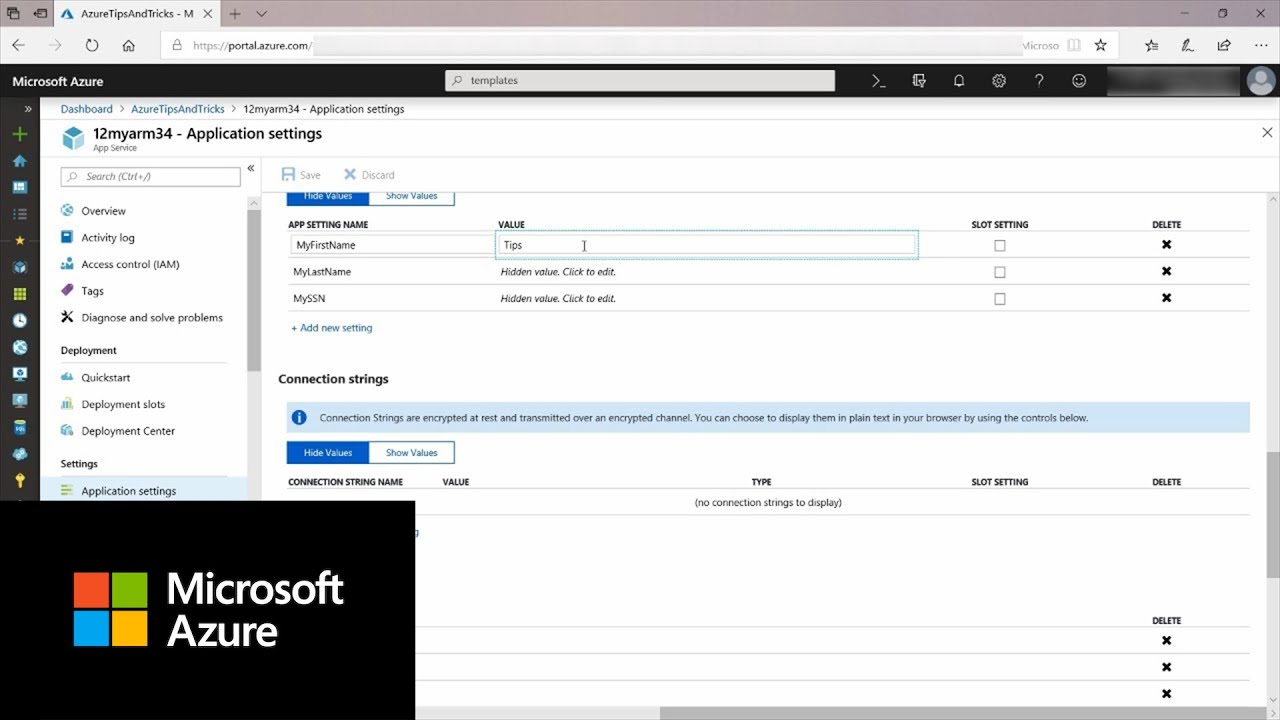Expand the left rail with double chevron

(x=28, y=109)
